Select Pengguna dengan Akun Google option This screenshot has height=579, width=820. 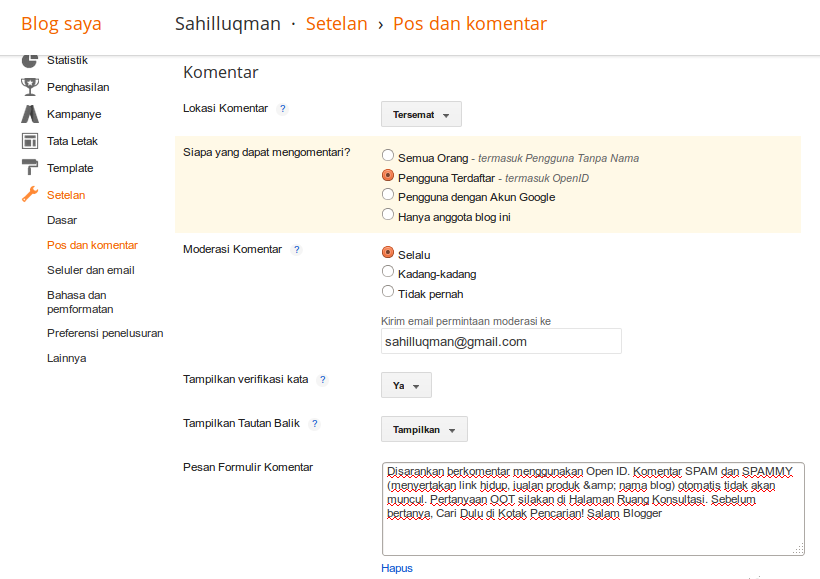[388, 195]
